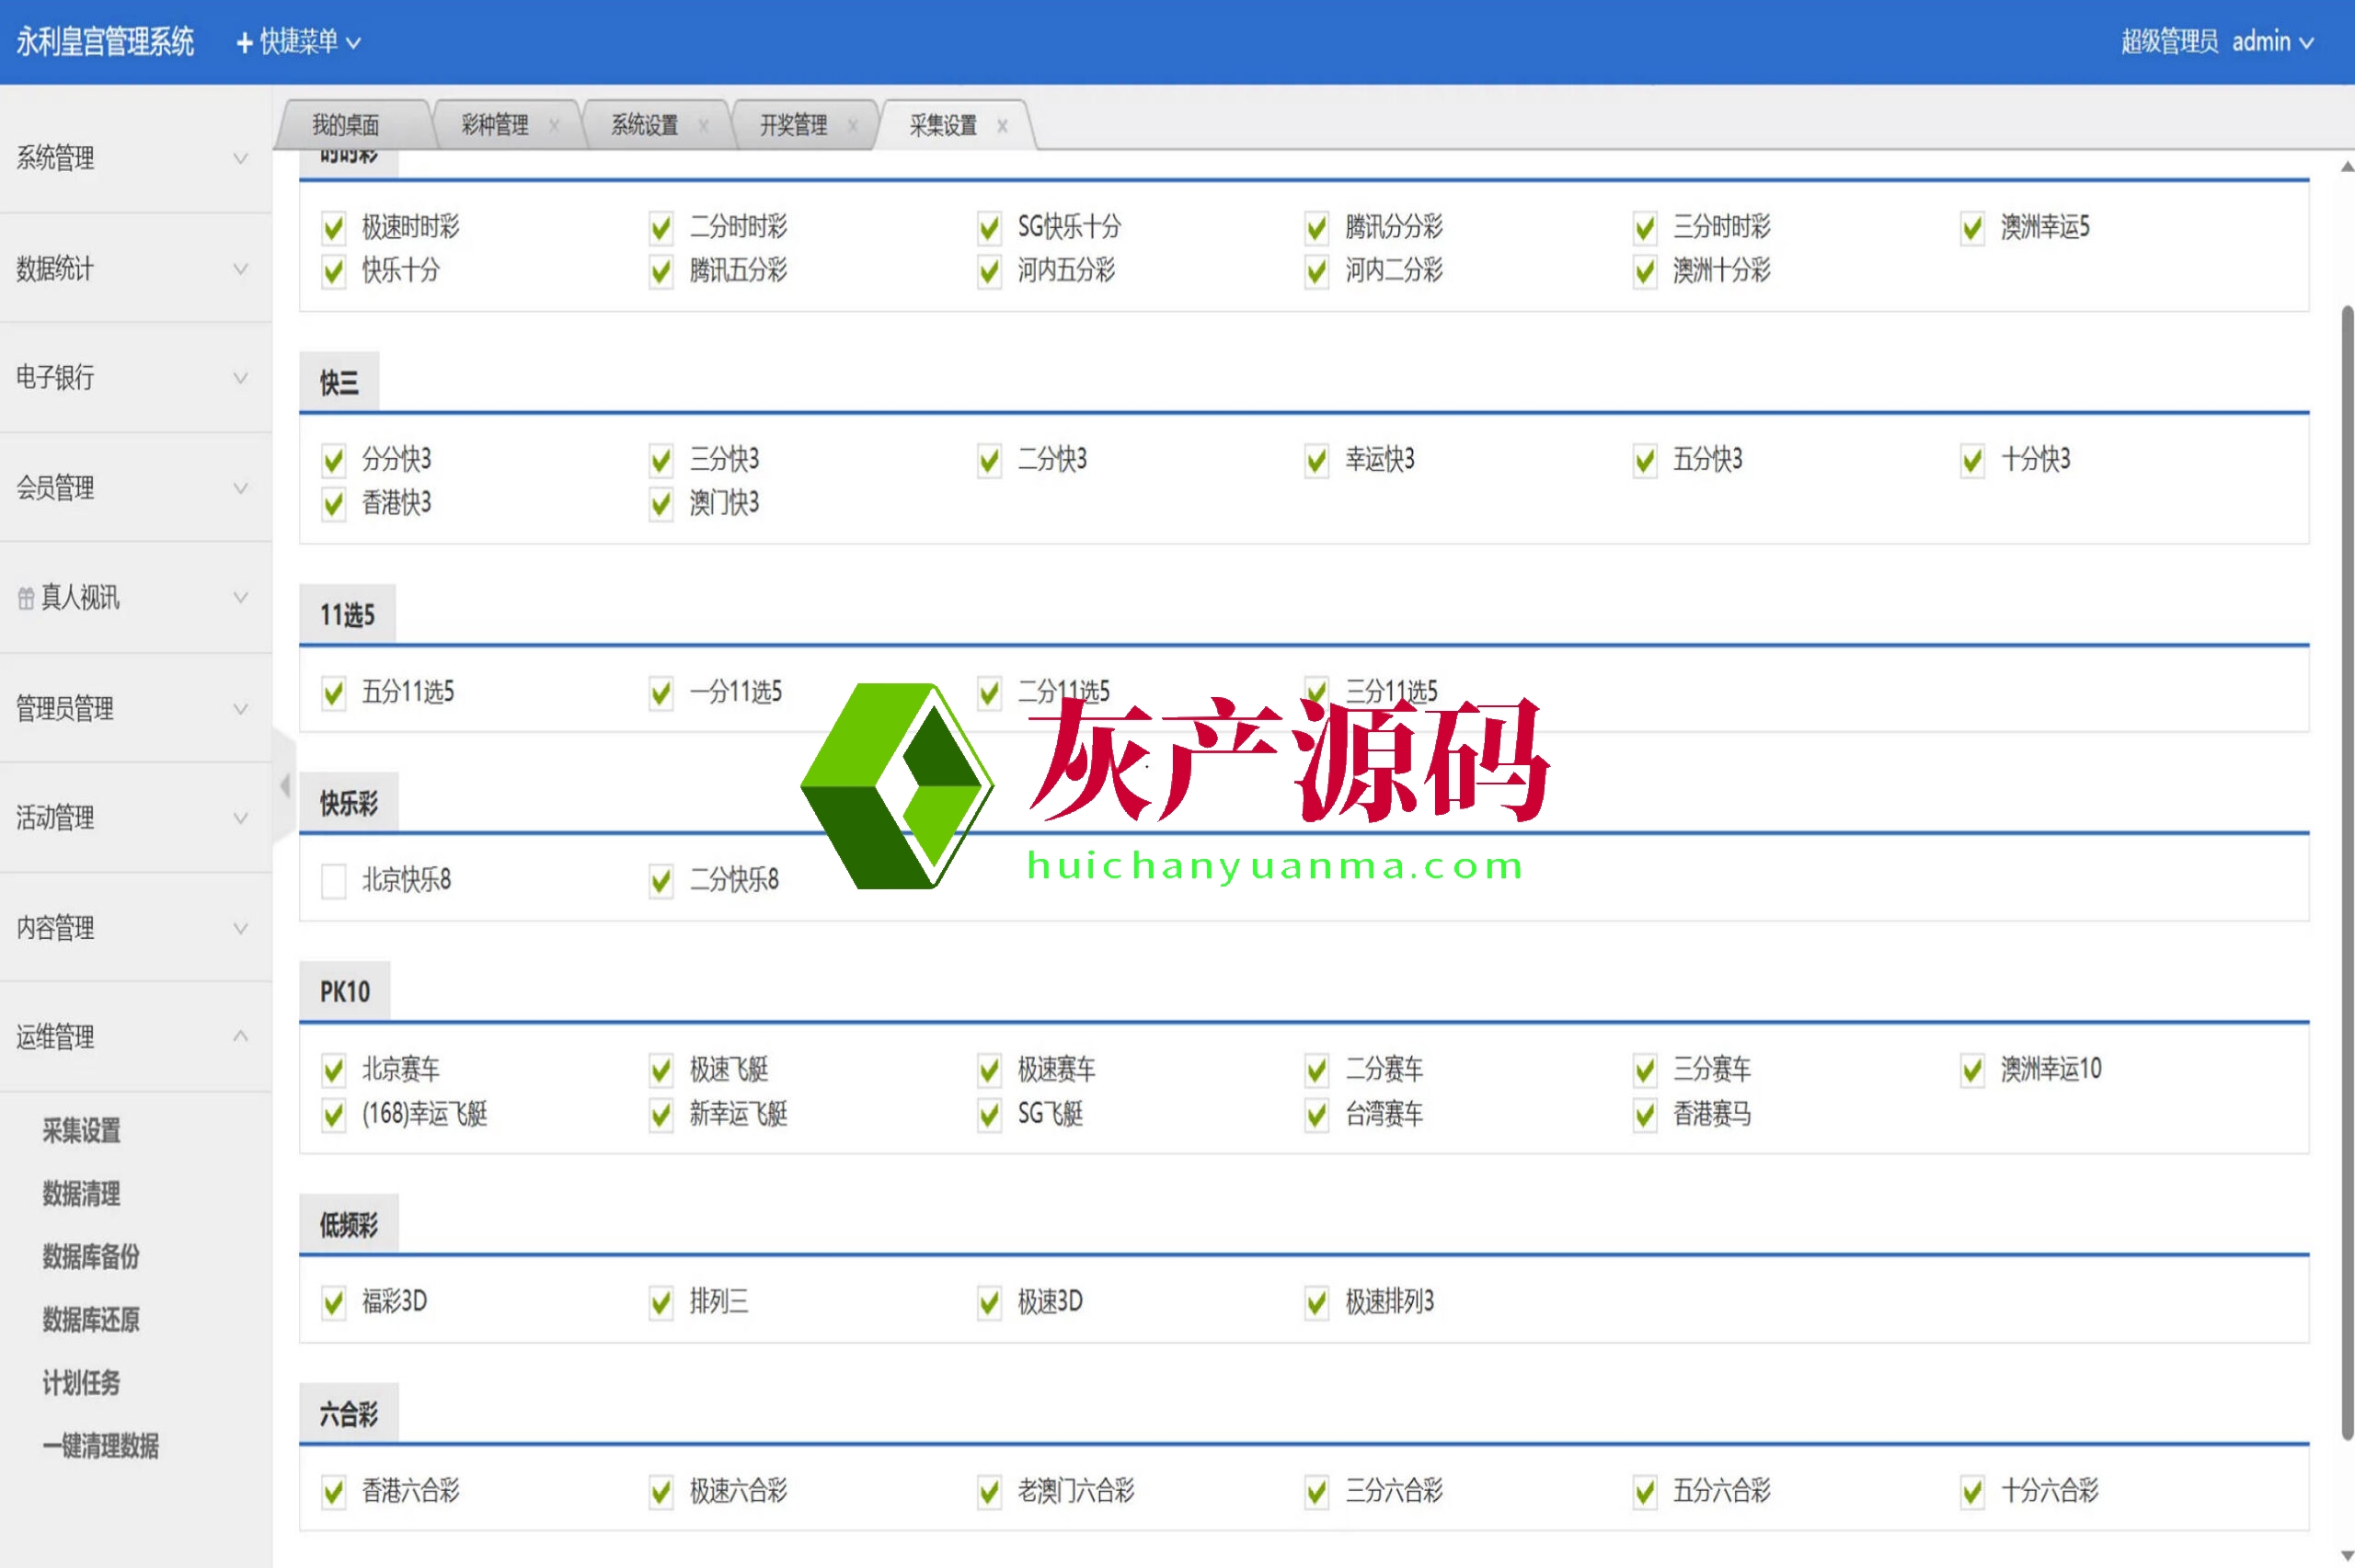
Task: Switch to the 开奖管理 tab
Action: [793, 126]
